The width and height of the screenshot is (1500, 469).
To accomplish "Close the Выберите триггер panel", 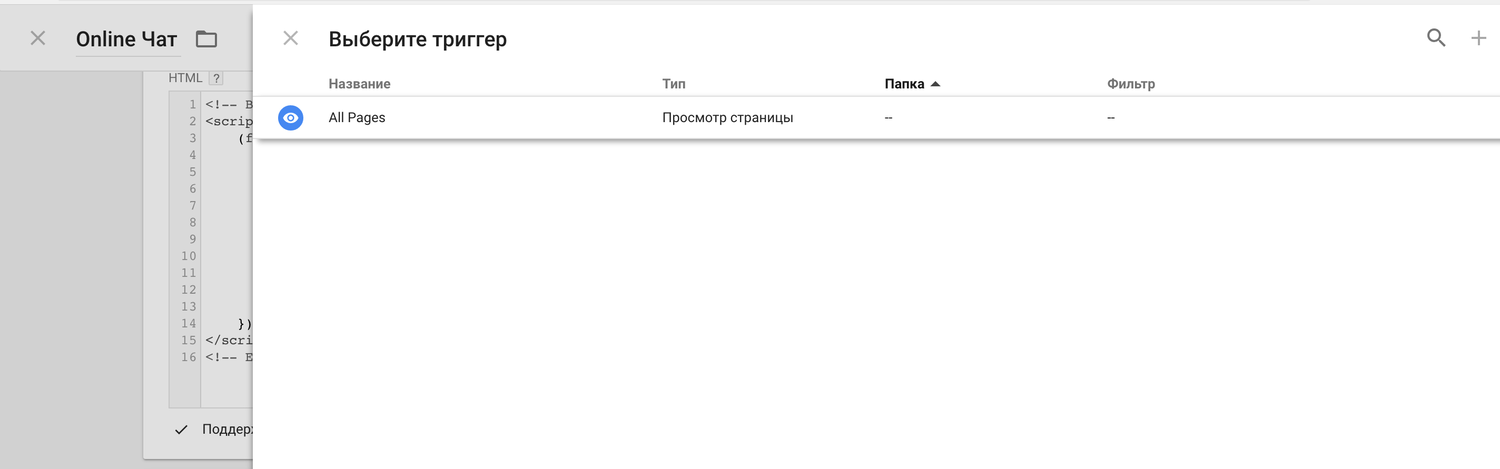I will tap(291, 39).
